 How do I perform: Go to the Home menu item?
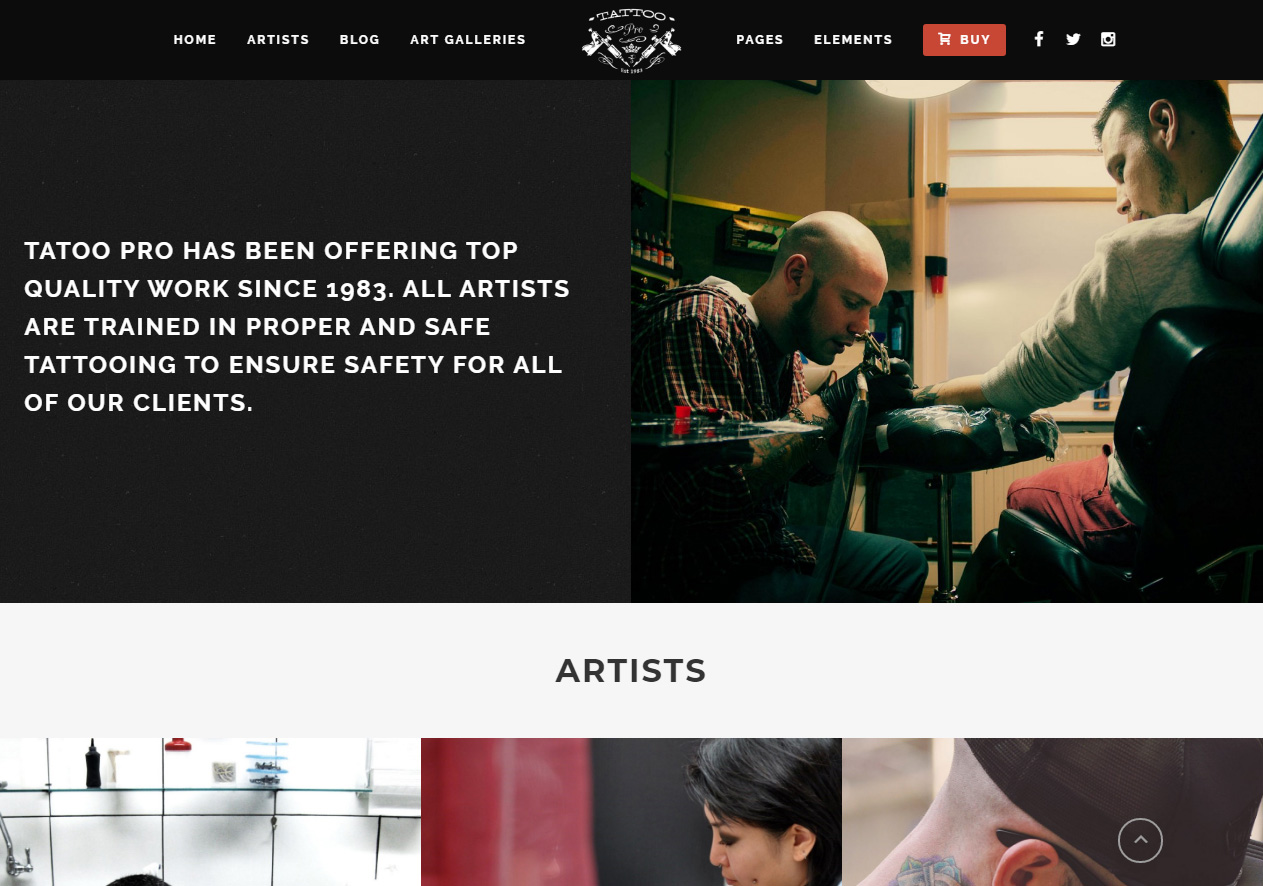195,40
